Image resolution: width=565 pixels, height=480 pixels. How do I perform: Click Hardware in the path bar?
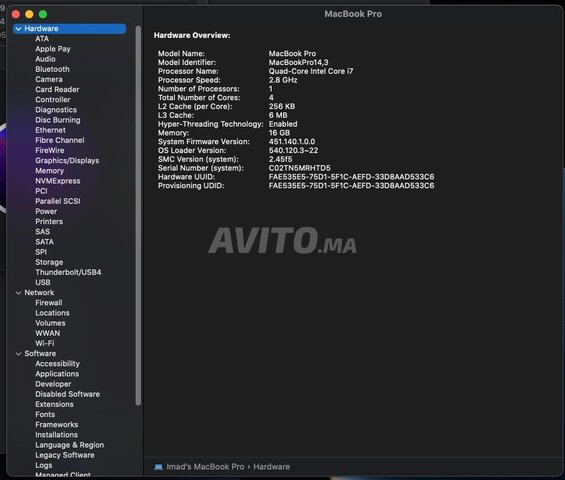click(x=271, y=467)
